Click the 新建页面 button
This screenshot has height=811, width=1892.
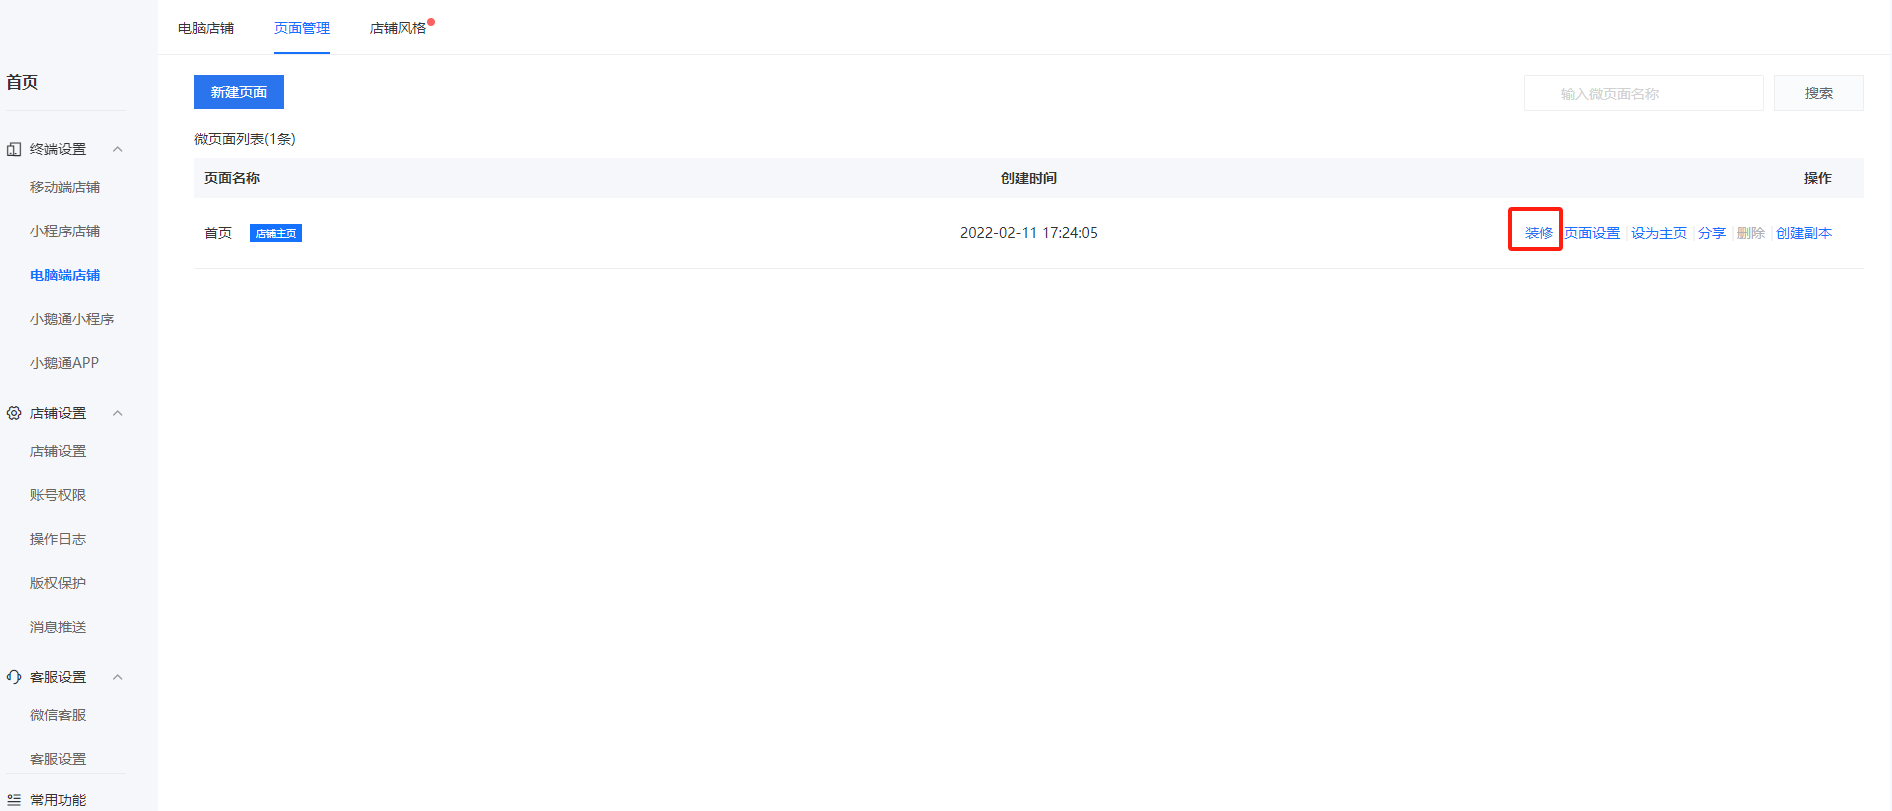239,92
